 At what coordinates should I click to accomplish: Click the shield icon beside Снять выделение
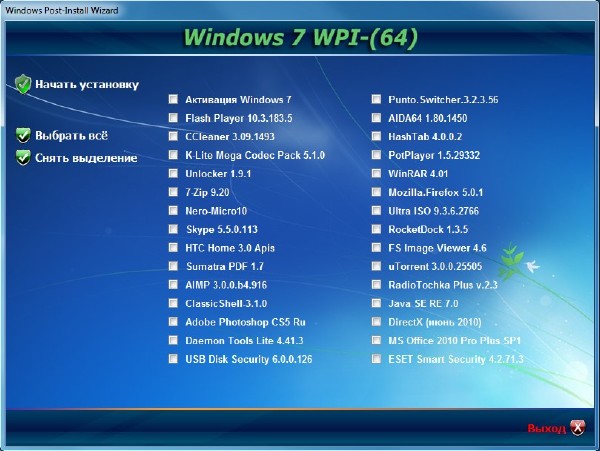[x=23, y=157]
